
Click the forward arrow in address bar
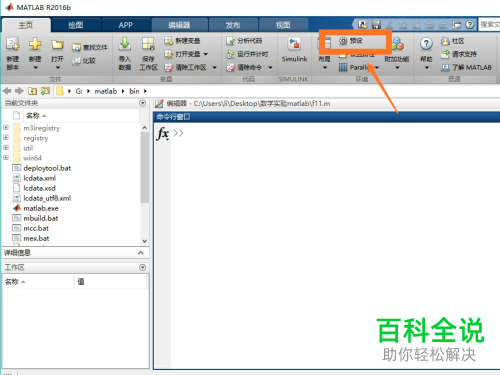(x=19, y=91)
